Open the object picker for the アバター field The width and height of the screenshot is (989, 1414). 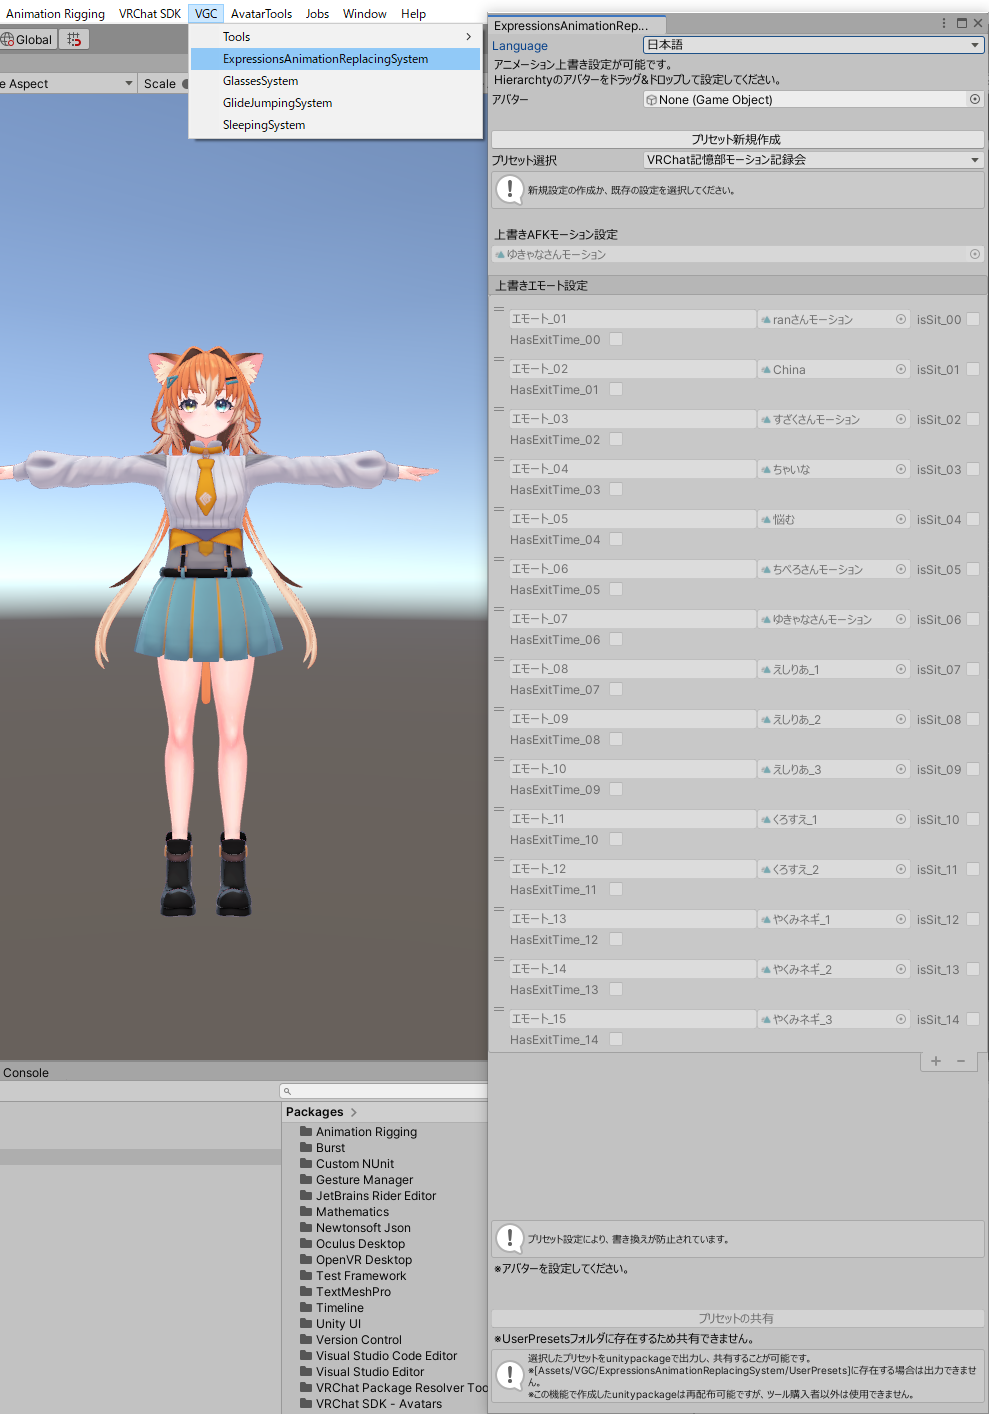975,99
